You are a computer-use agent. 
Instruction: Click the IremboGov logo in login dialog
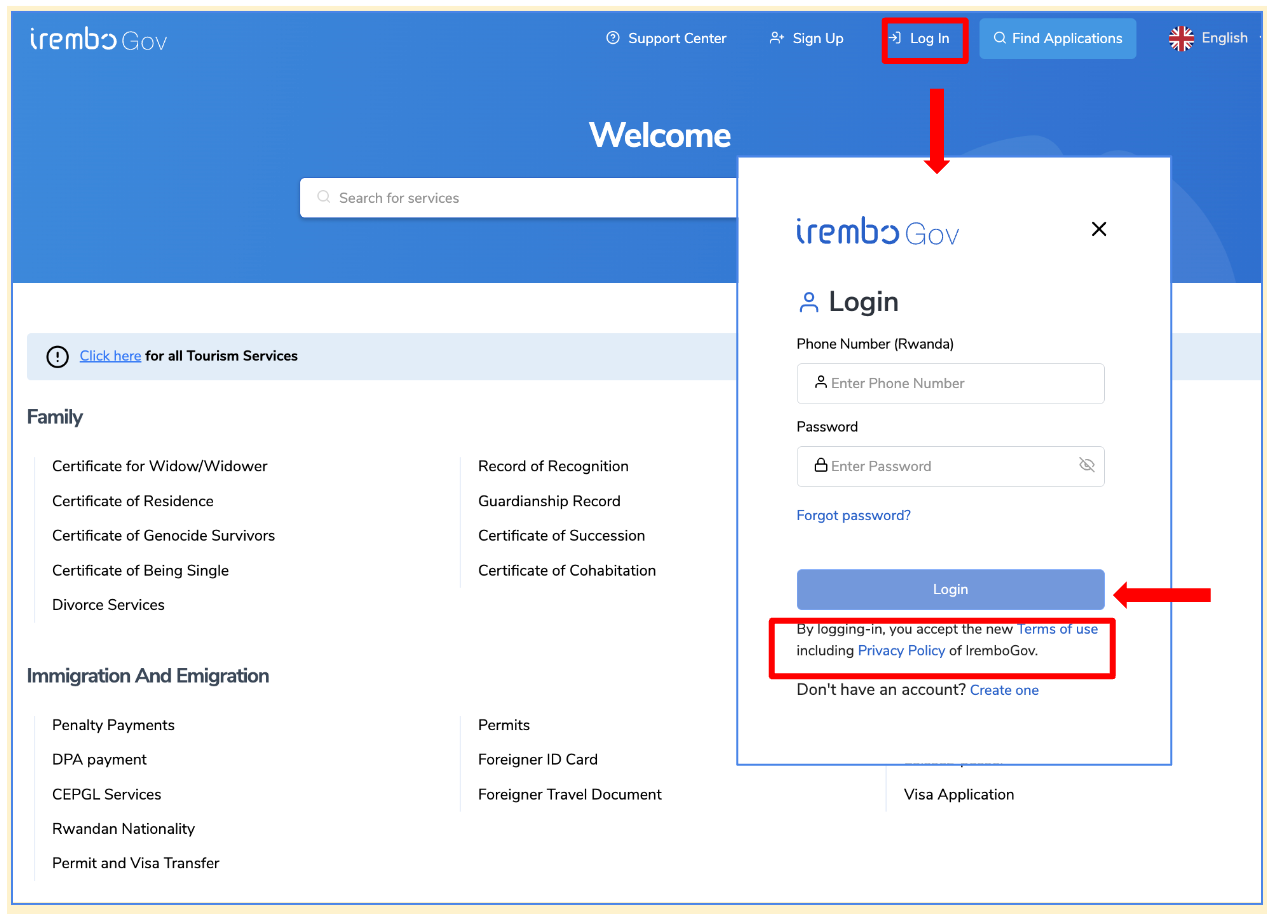click(878, 232)
